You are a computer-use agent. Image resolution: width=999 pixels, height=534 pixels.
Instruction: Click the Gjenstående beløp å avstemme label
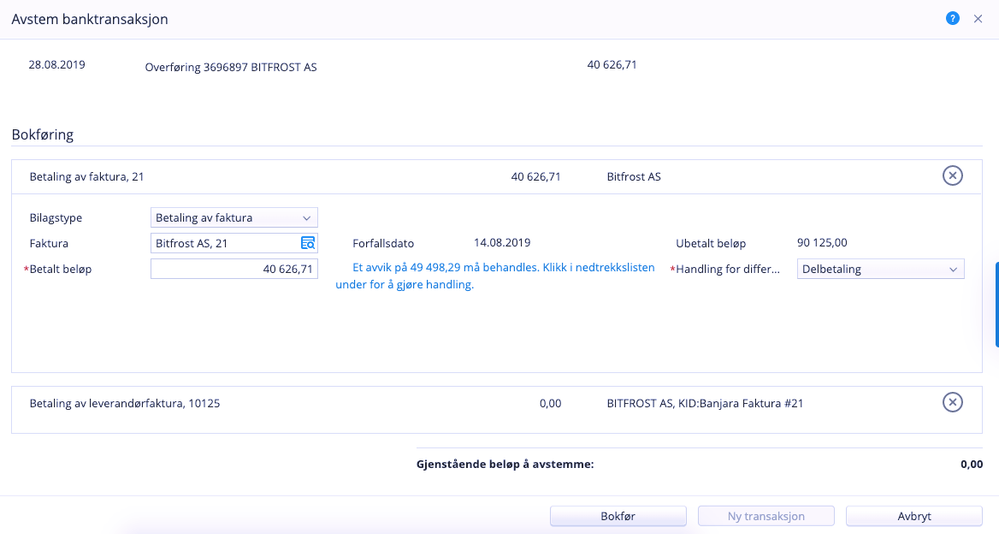(505, 464)
